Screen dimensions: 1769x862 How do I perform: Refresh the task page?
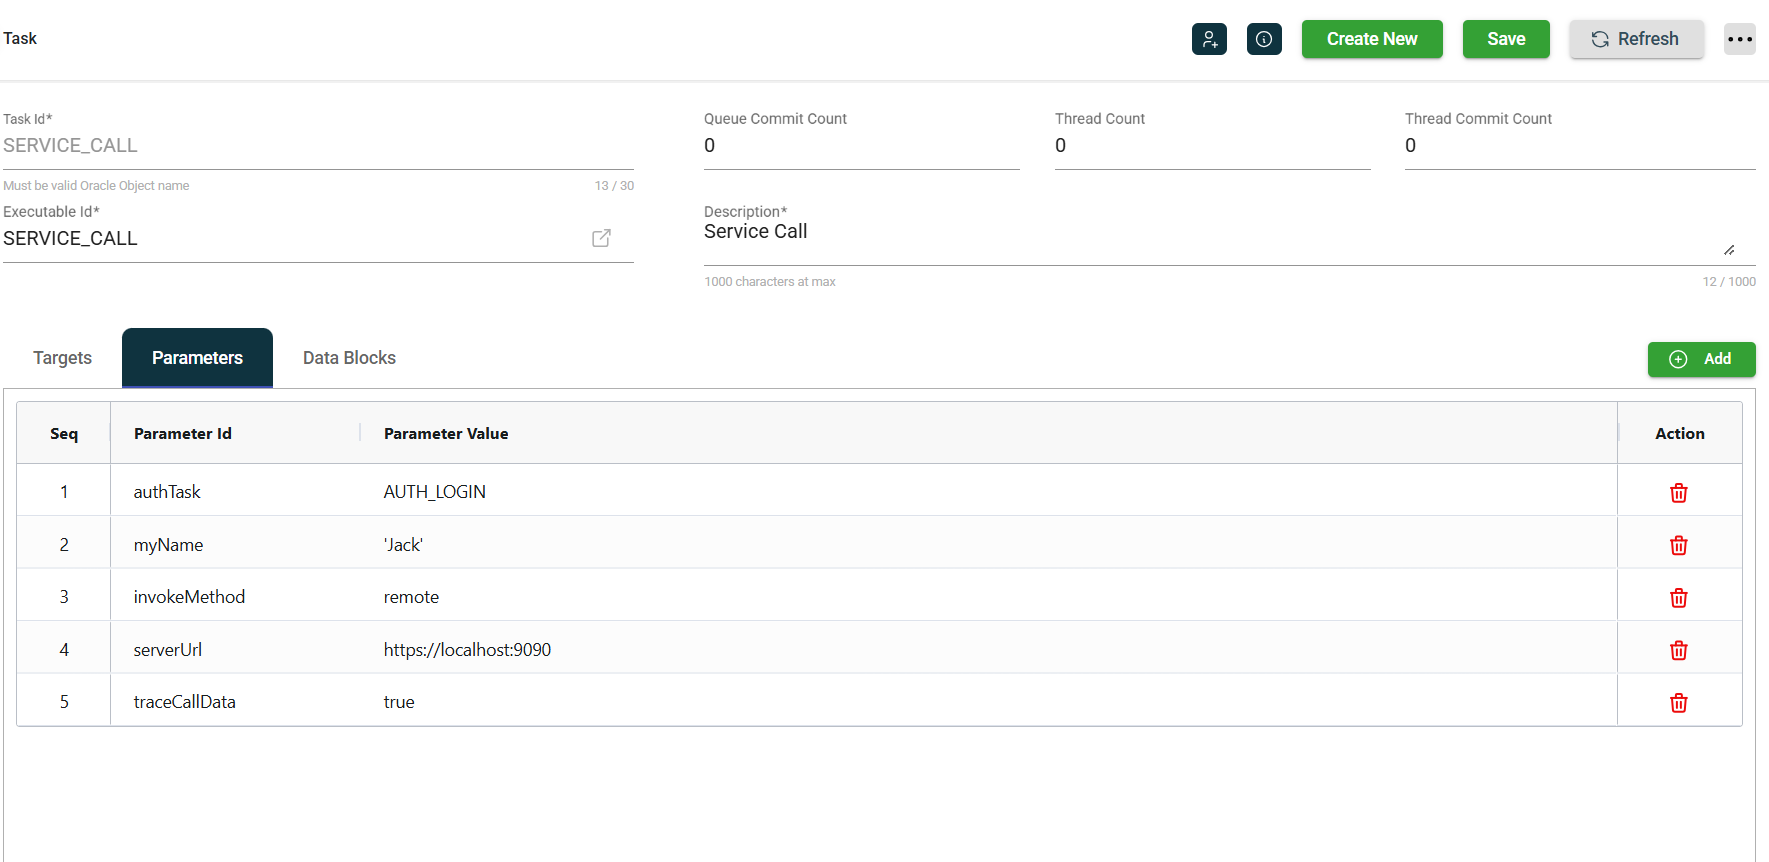[x=1635, y=39]
